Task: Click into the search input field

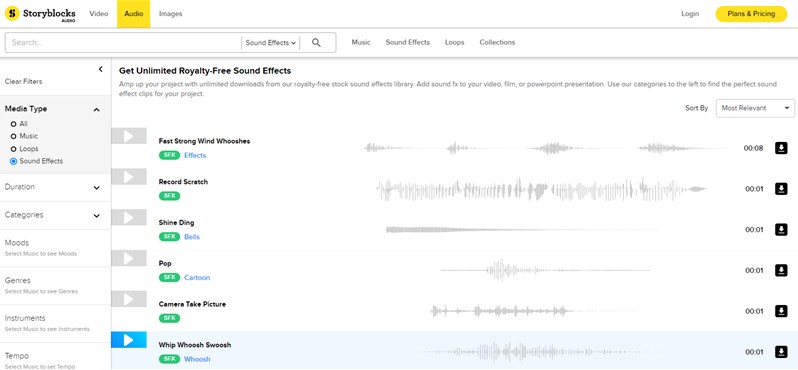Action: coord(123,43)
